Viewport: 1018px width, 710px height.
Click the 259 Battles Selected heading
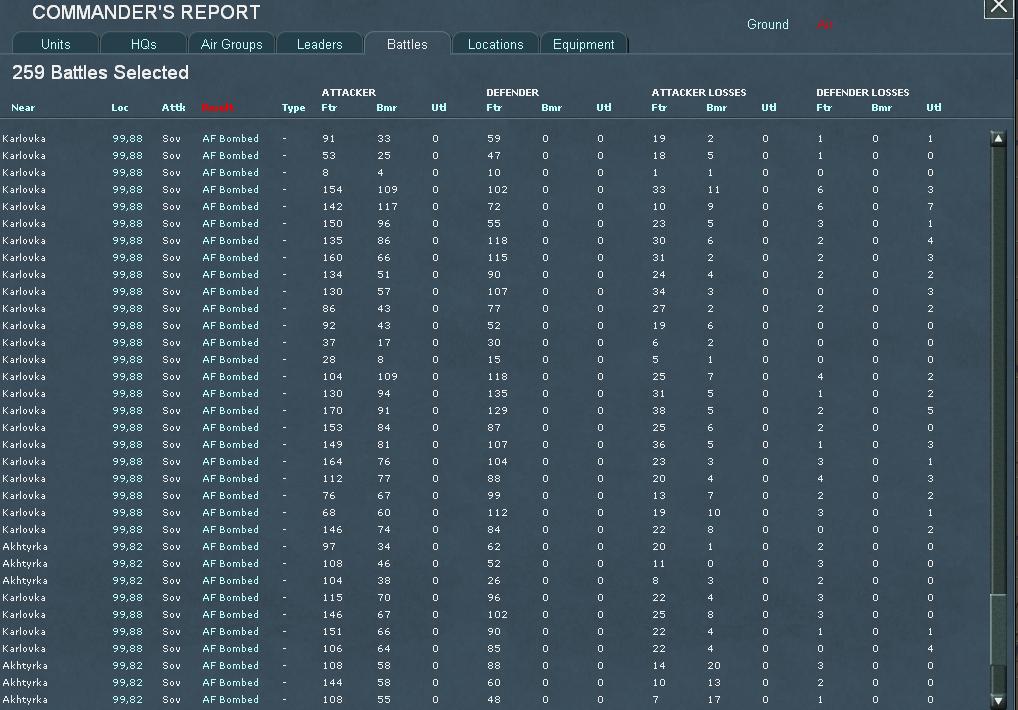tap(101, 73)
